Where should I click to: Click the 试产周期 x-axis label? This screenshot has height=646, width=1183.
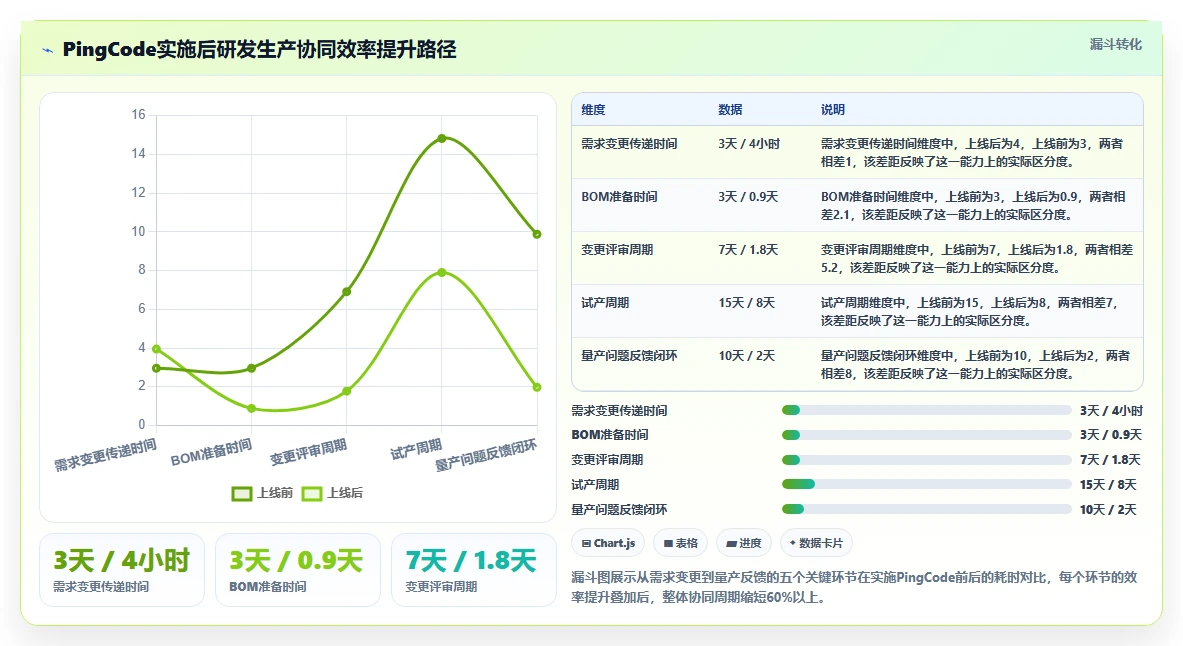tap(416, 450)
